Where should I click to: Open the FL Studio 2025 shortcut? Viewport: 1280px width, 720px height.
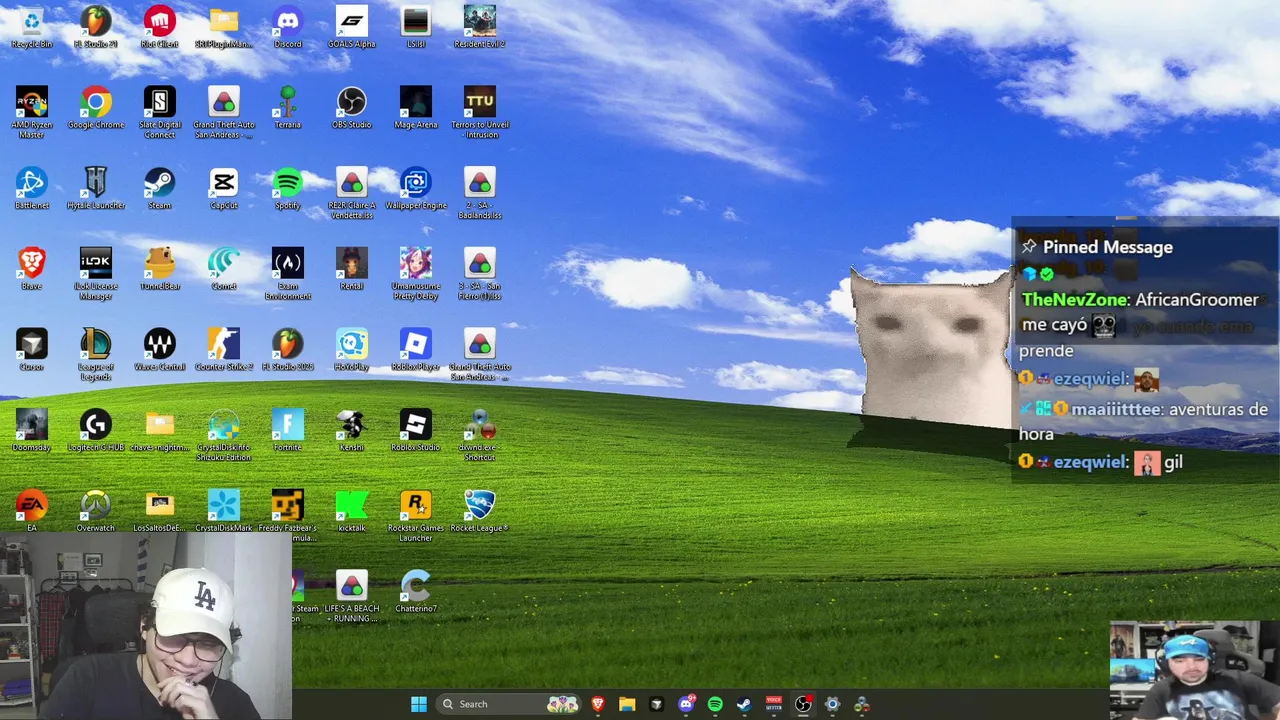[x=288, y=350]
